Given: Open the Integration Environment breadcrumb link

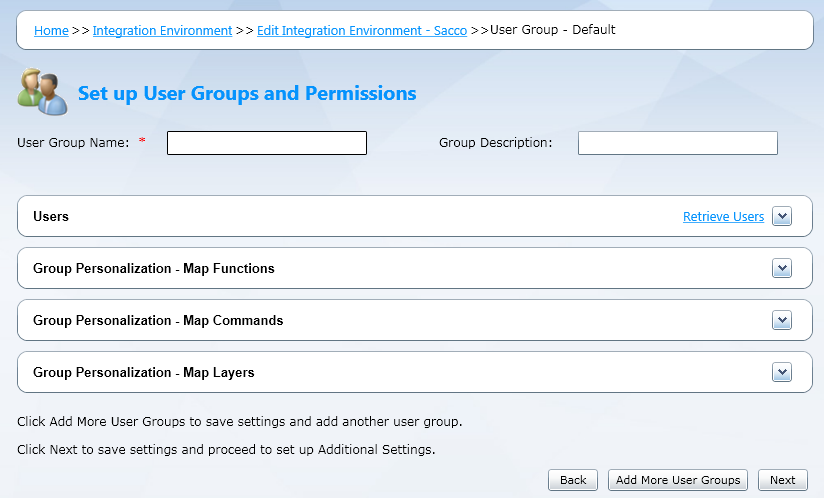Looking at the screenshot, I should pyautogui.click(x=162, y=30).
